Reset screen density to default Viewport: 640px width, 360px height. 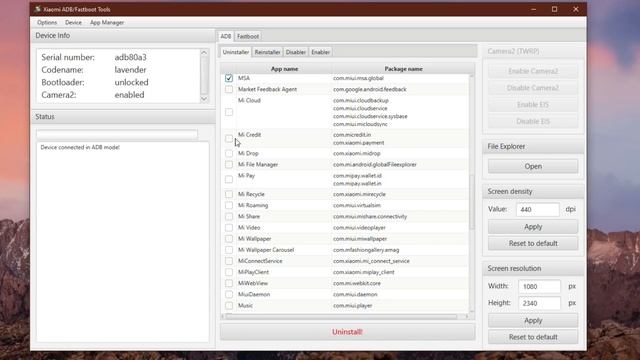[x=533, y=243]
